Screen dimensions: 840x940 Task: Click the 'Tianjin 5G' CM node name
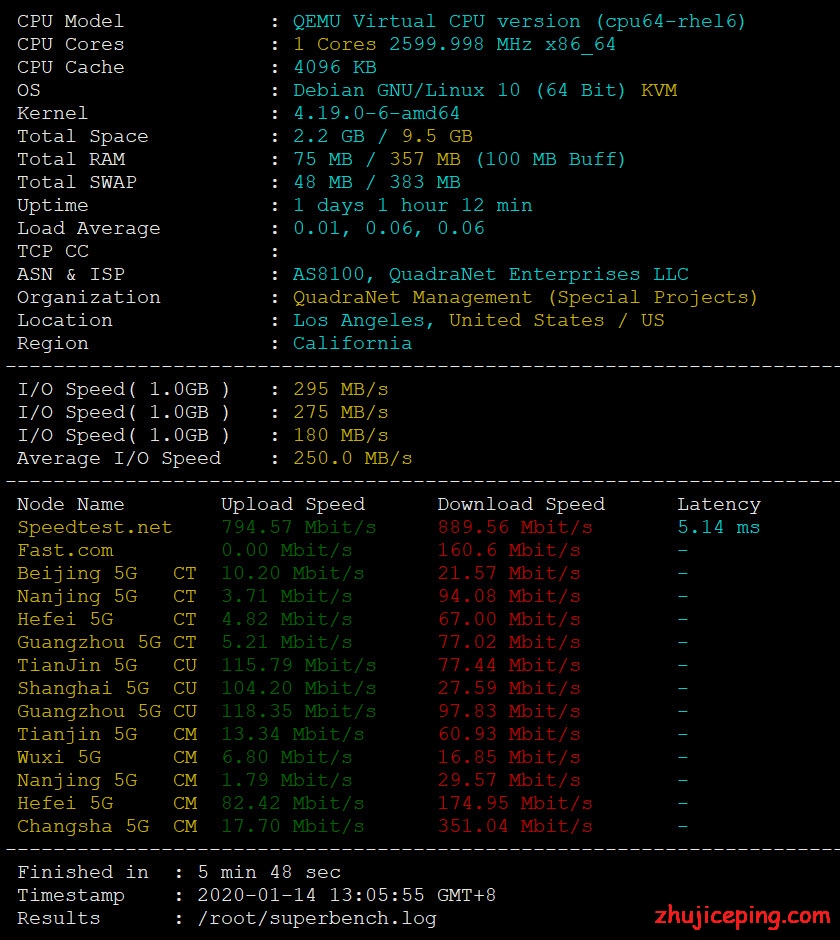click(x=77, y=734)
